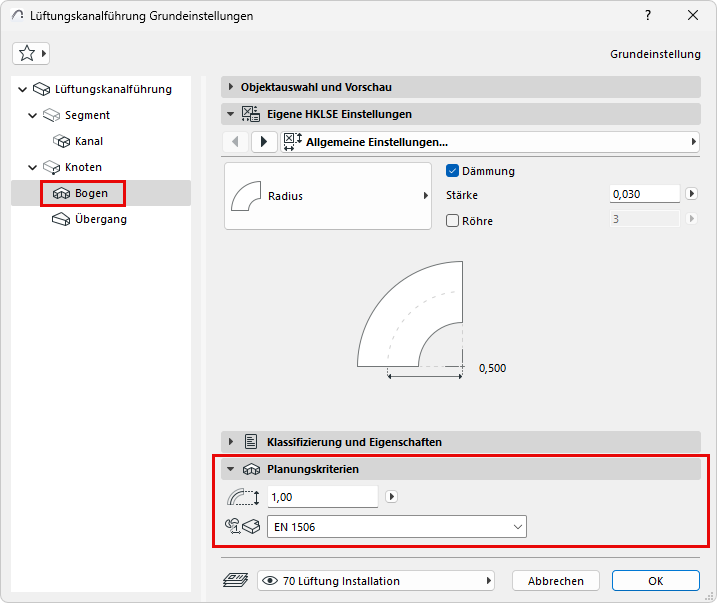
Task: Enable the Röhre checkbox
Action: 452,221
